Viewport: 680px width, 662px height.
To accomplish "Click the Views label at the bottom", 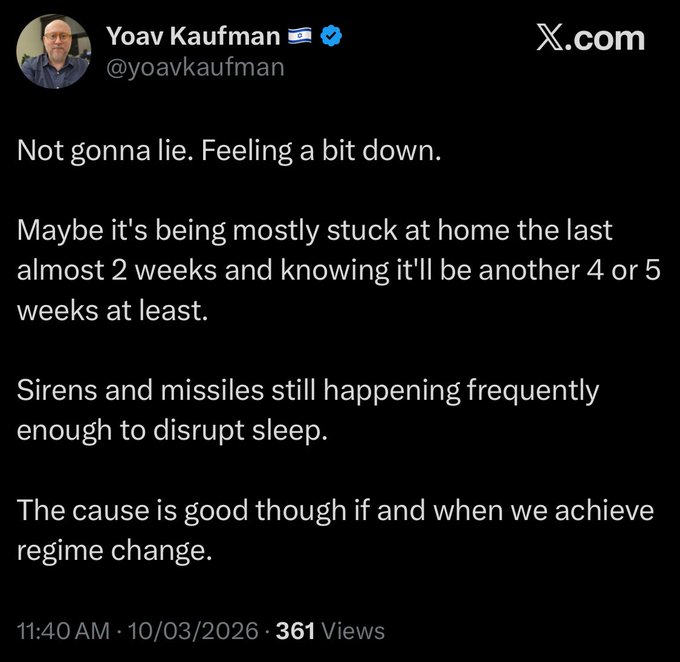I will [x=353, y=630].
